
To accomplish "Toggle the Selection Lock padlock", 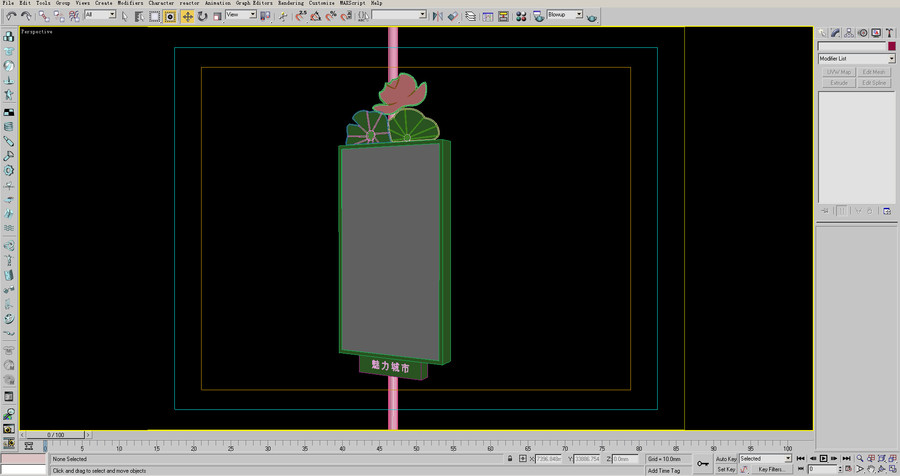I will click(x=510, y=458).
